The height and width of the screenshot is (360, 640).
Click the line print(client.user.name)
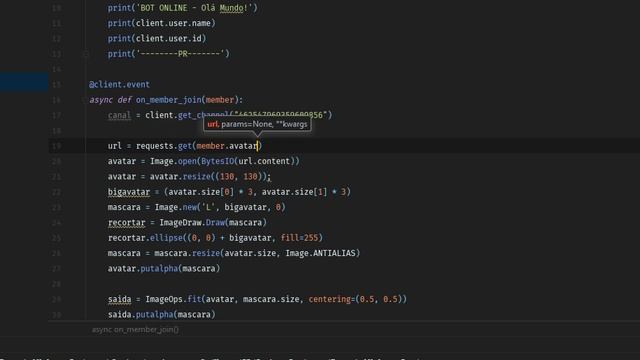pos(161,23)
